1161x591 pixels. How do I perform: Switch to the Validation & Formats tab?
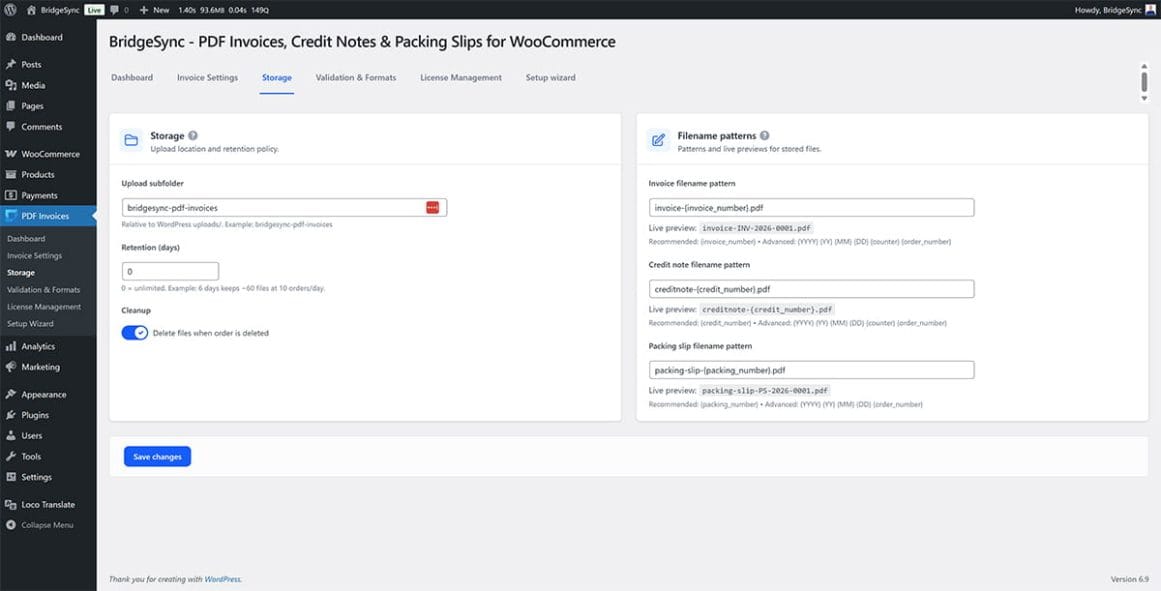pyautogui.click(x=355, y=78)
